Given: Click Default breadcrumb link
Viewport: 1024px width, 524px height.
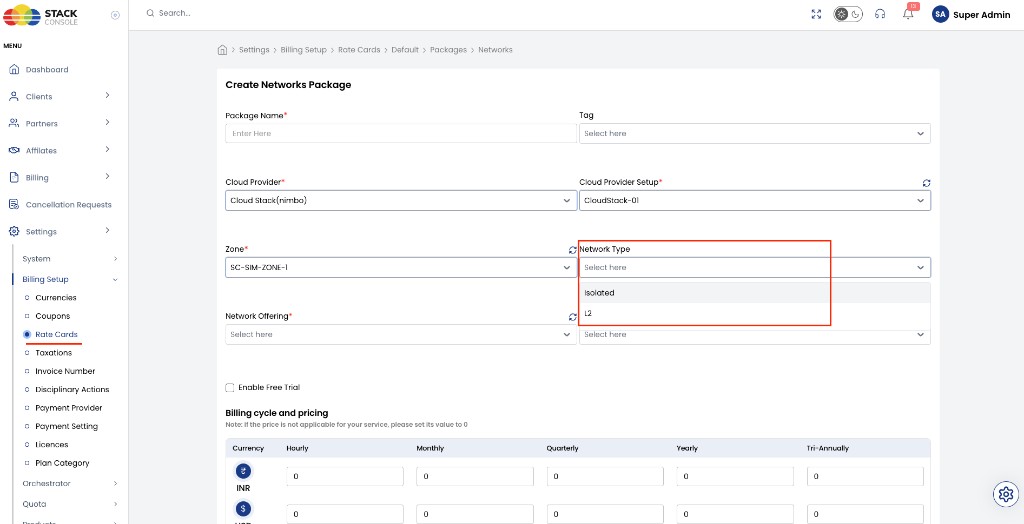Looking at the screenshot, I should point(405,50).
